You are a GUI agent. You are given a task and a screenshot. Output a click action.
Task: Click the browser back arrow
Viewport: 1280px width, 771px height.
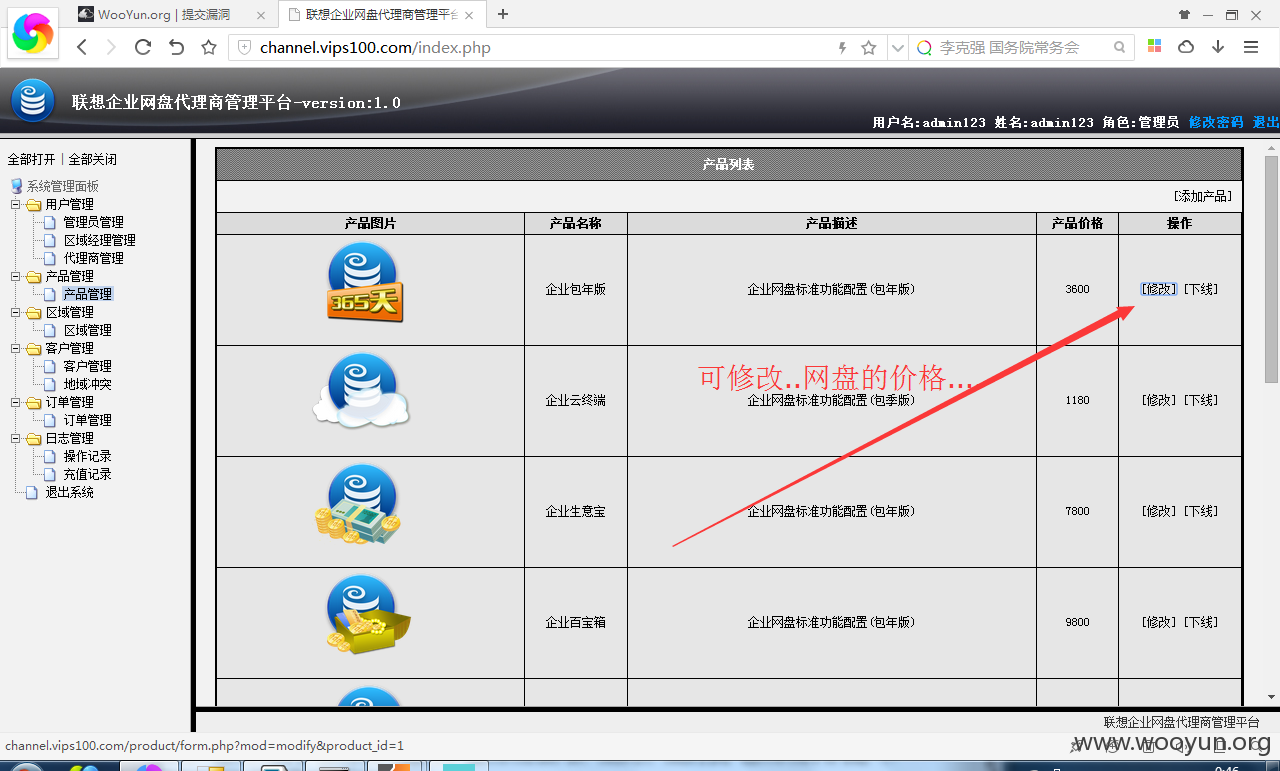tap(83, 47)
